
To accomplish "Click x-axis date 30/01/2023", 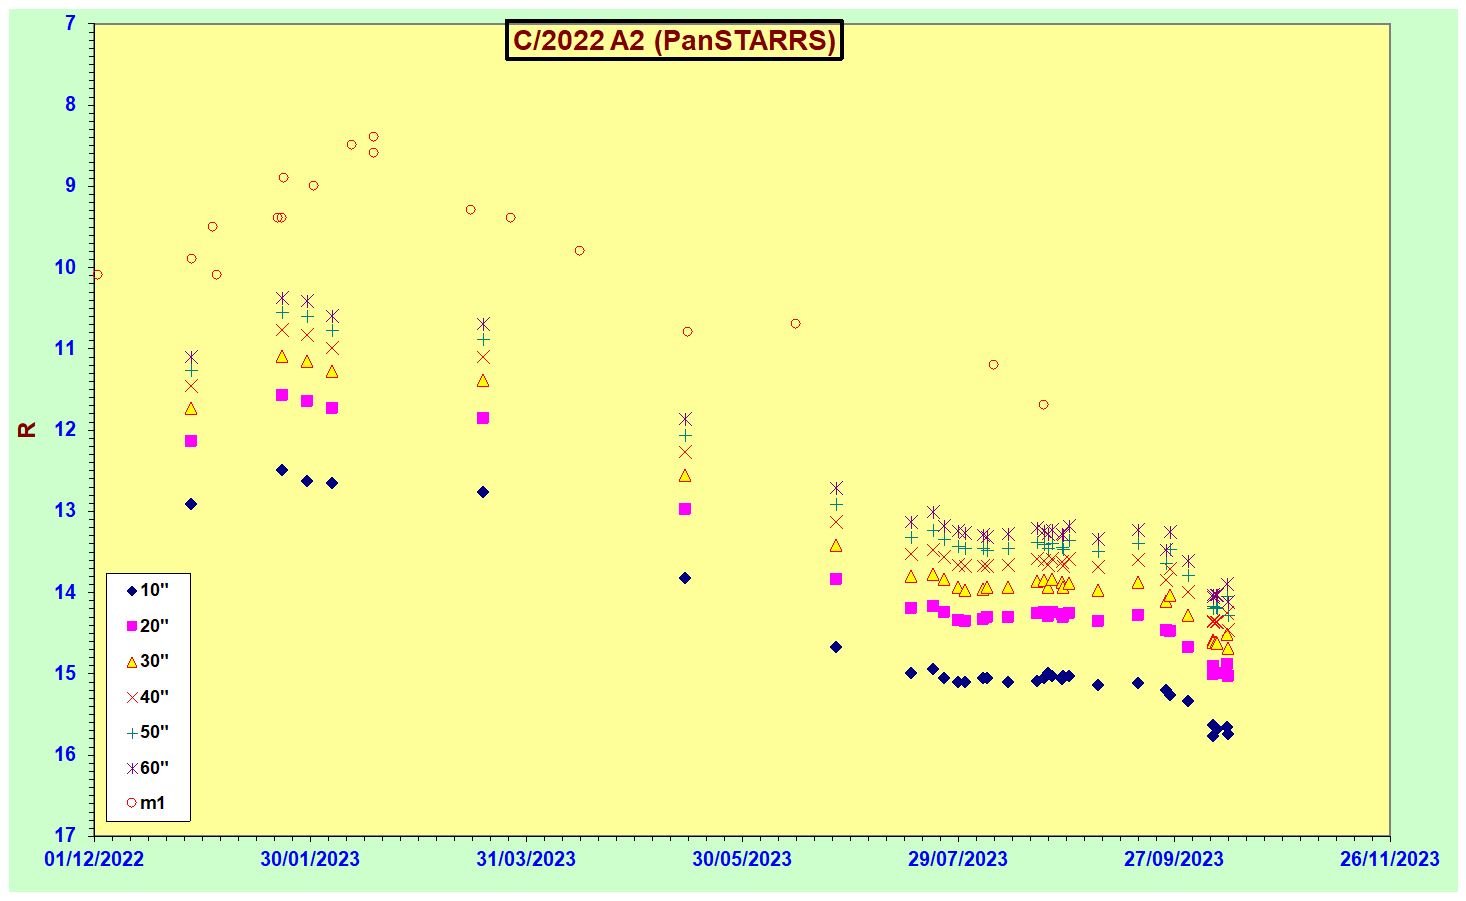I will [x=310, y=859].
